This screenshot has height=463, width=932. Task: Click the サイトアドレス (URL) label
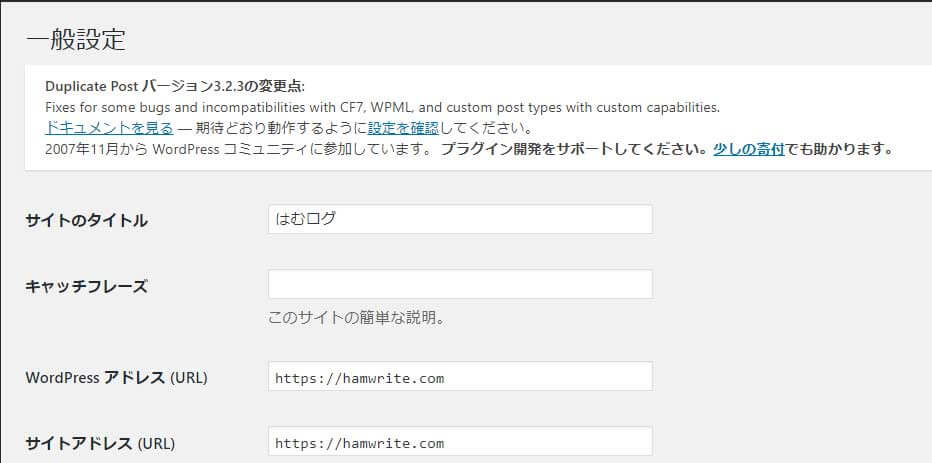pos(100,443)
